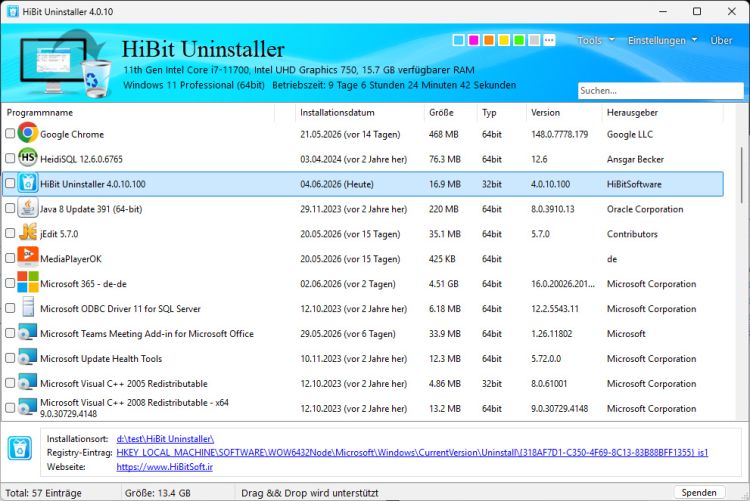Sort by Version column header

[x=563, y=113]
